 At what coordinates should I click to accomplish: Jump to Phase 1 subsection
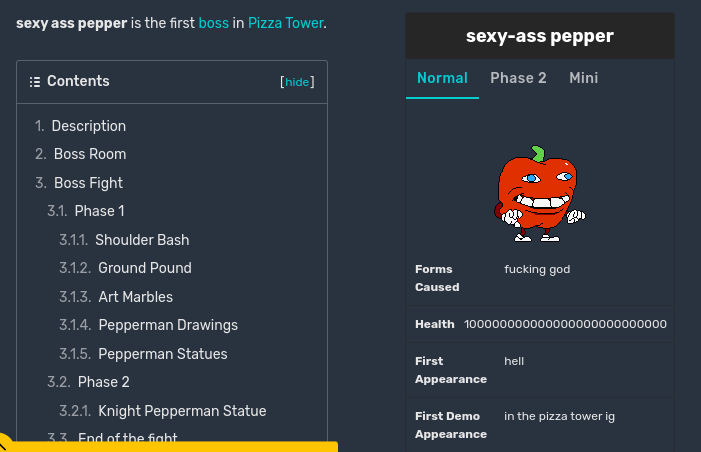click(100, 211)
